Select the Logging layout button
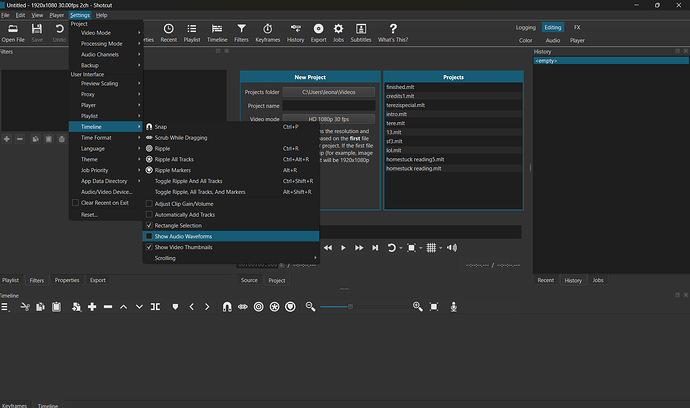This screenshot has height=408, width=690. pos(525,27)
